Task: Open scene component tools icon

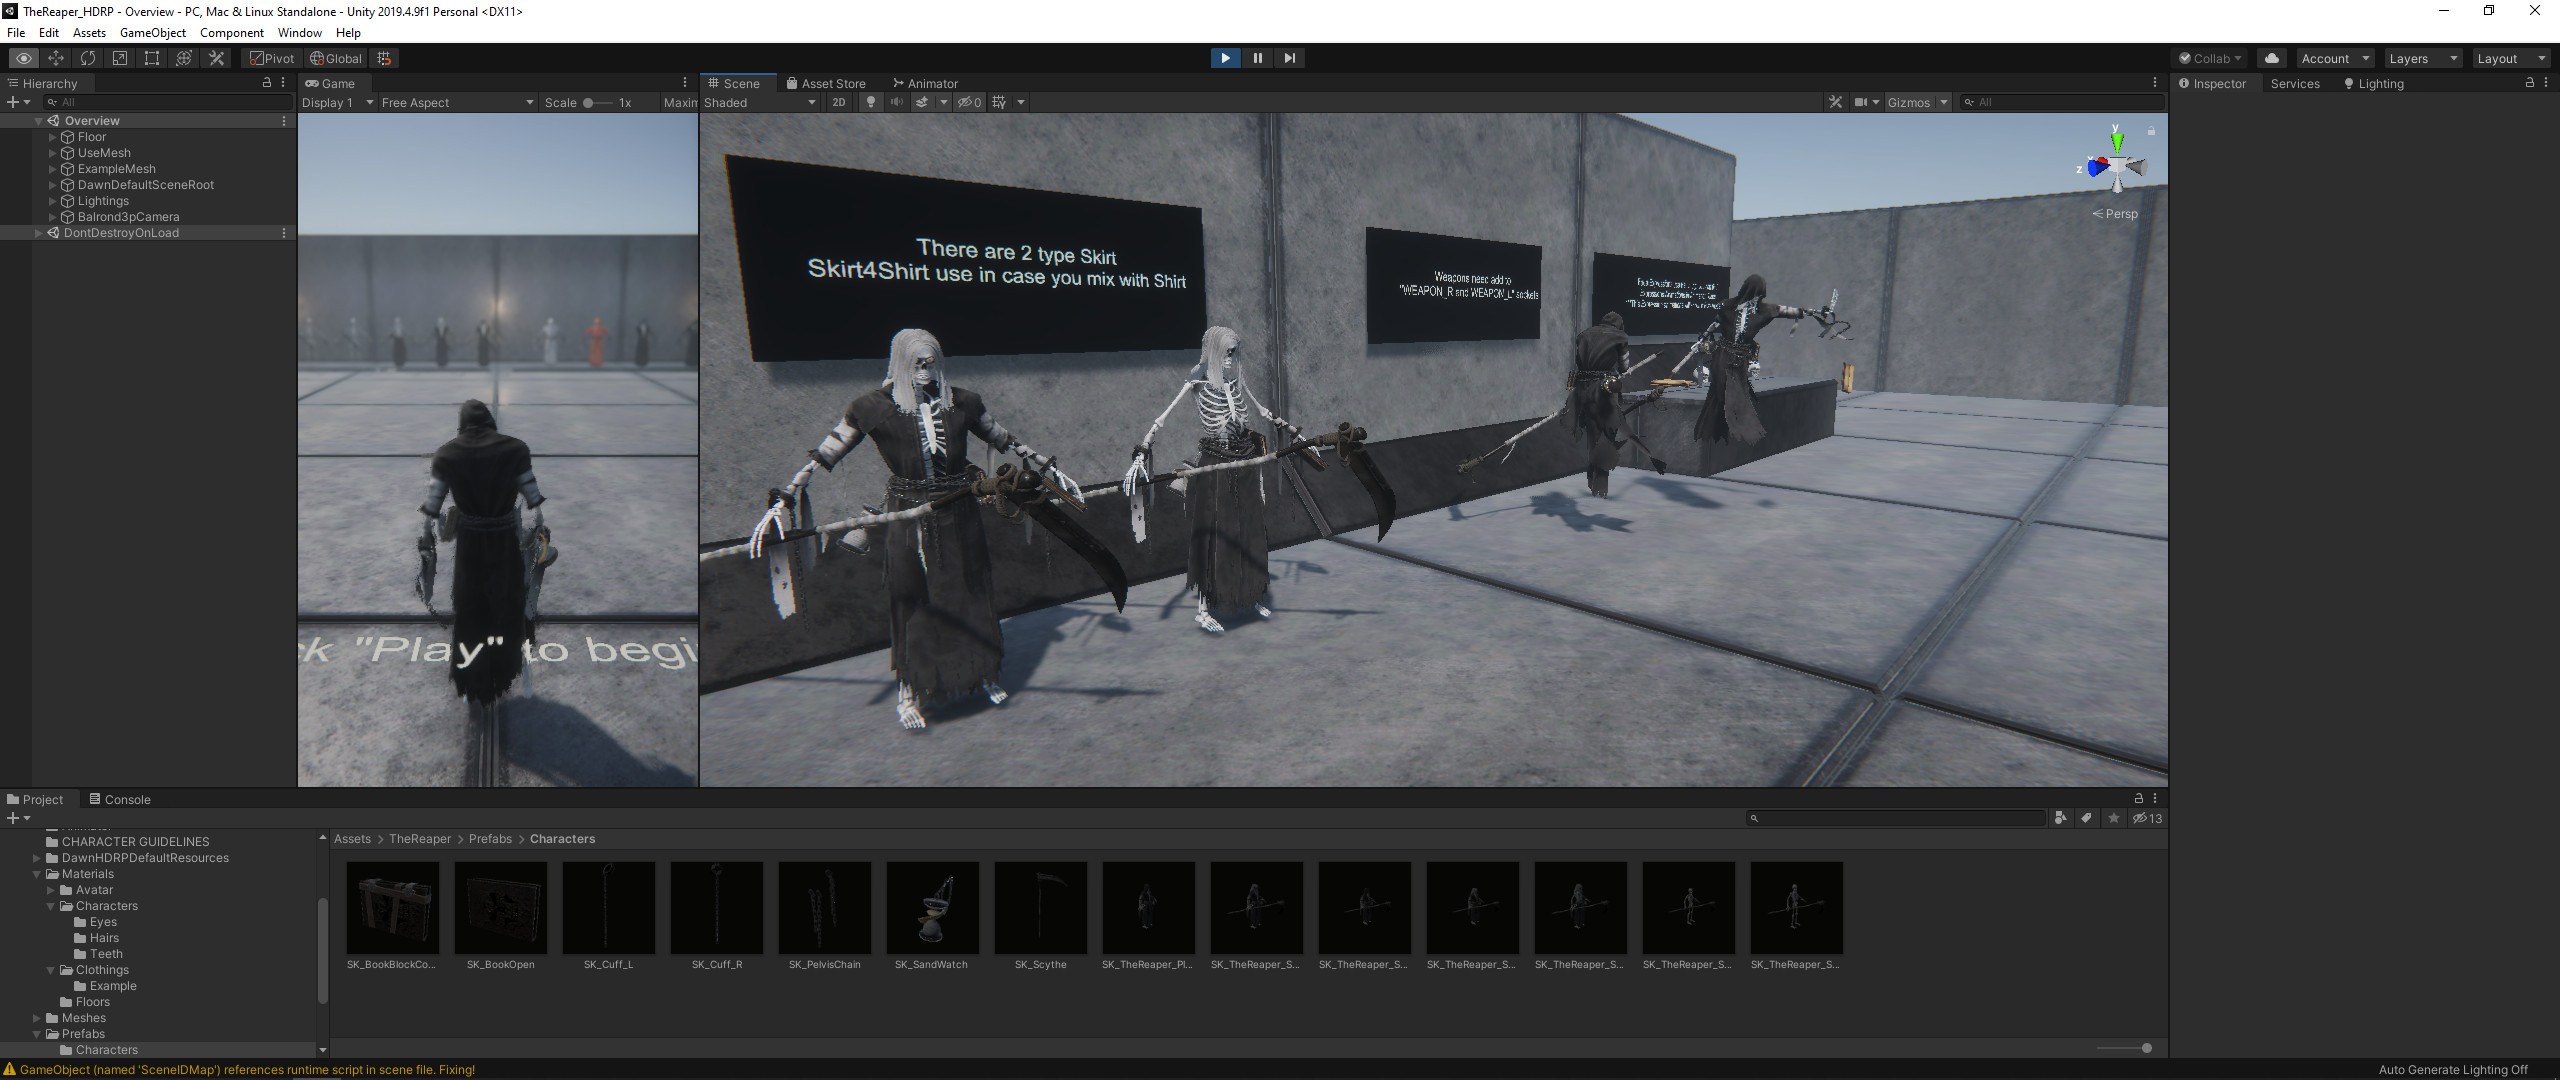Action: coord(1835,102)
